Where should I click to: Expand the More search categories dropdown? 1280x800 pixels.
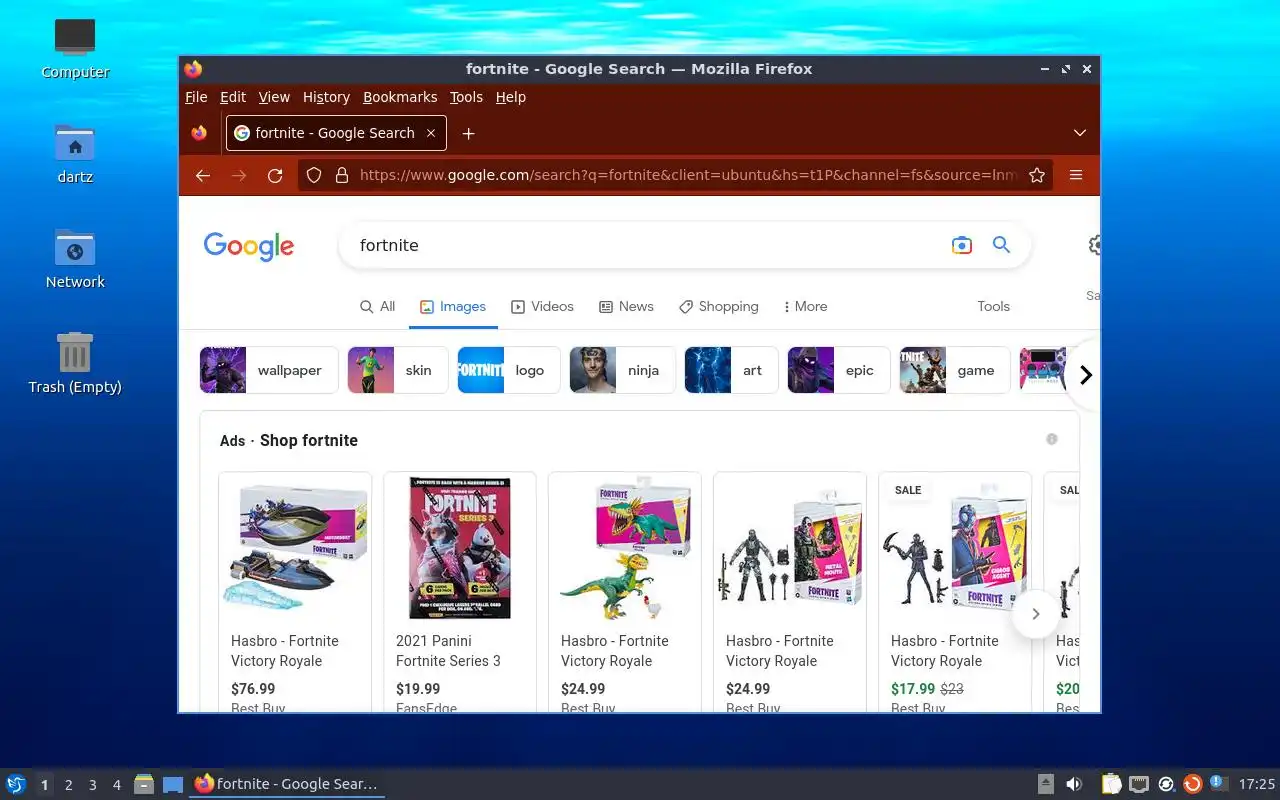805,307
